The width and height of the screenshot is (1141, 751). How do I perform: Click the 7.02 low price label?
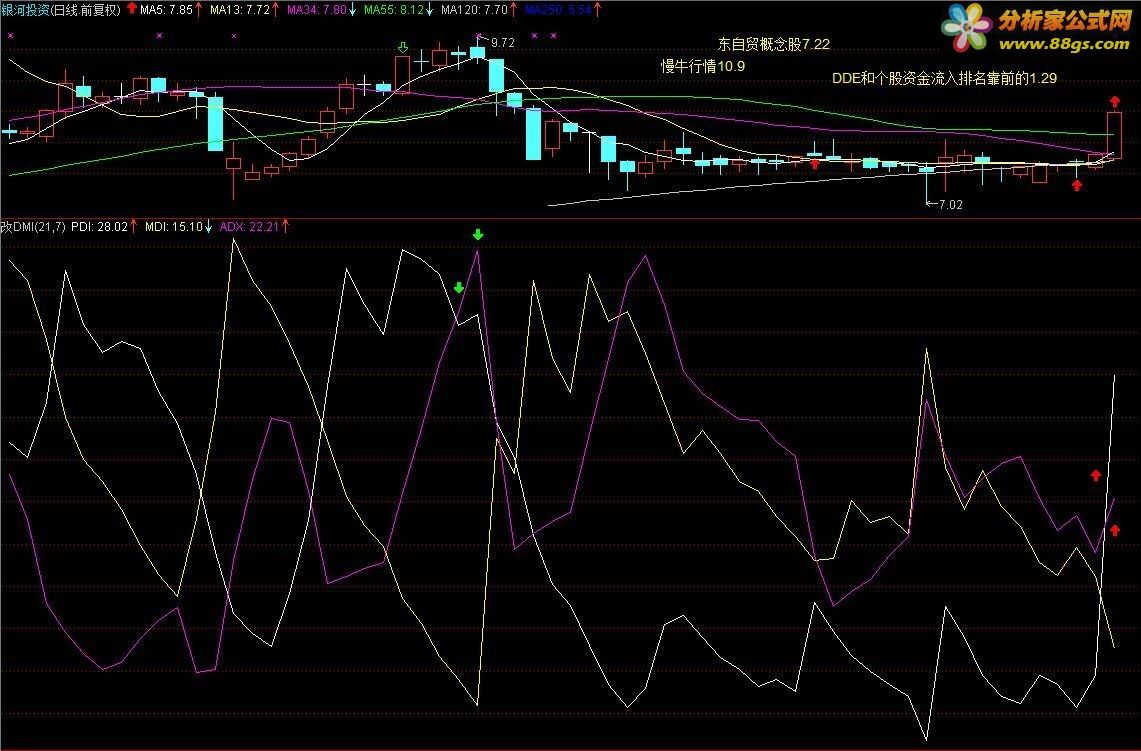pyautogui.click(x=951, y=204)
